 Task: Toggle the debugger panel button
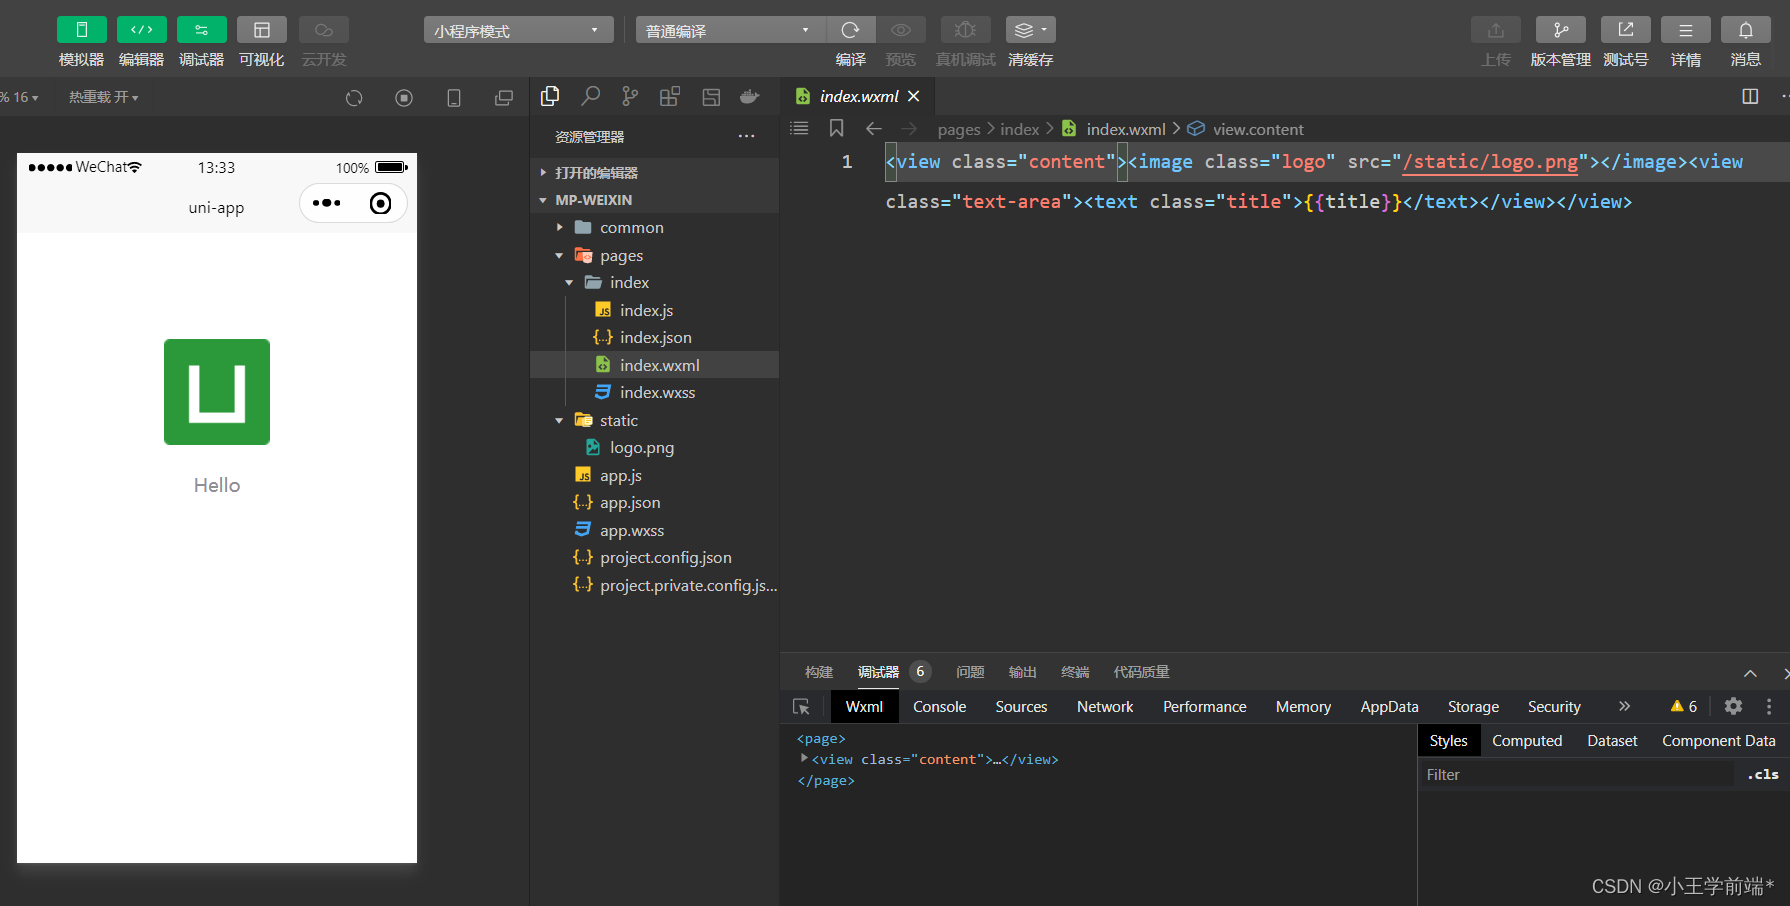click(201, 30)
